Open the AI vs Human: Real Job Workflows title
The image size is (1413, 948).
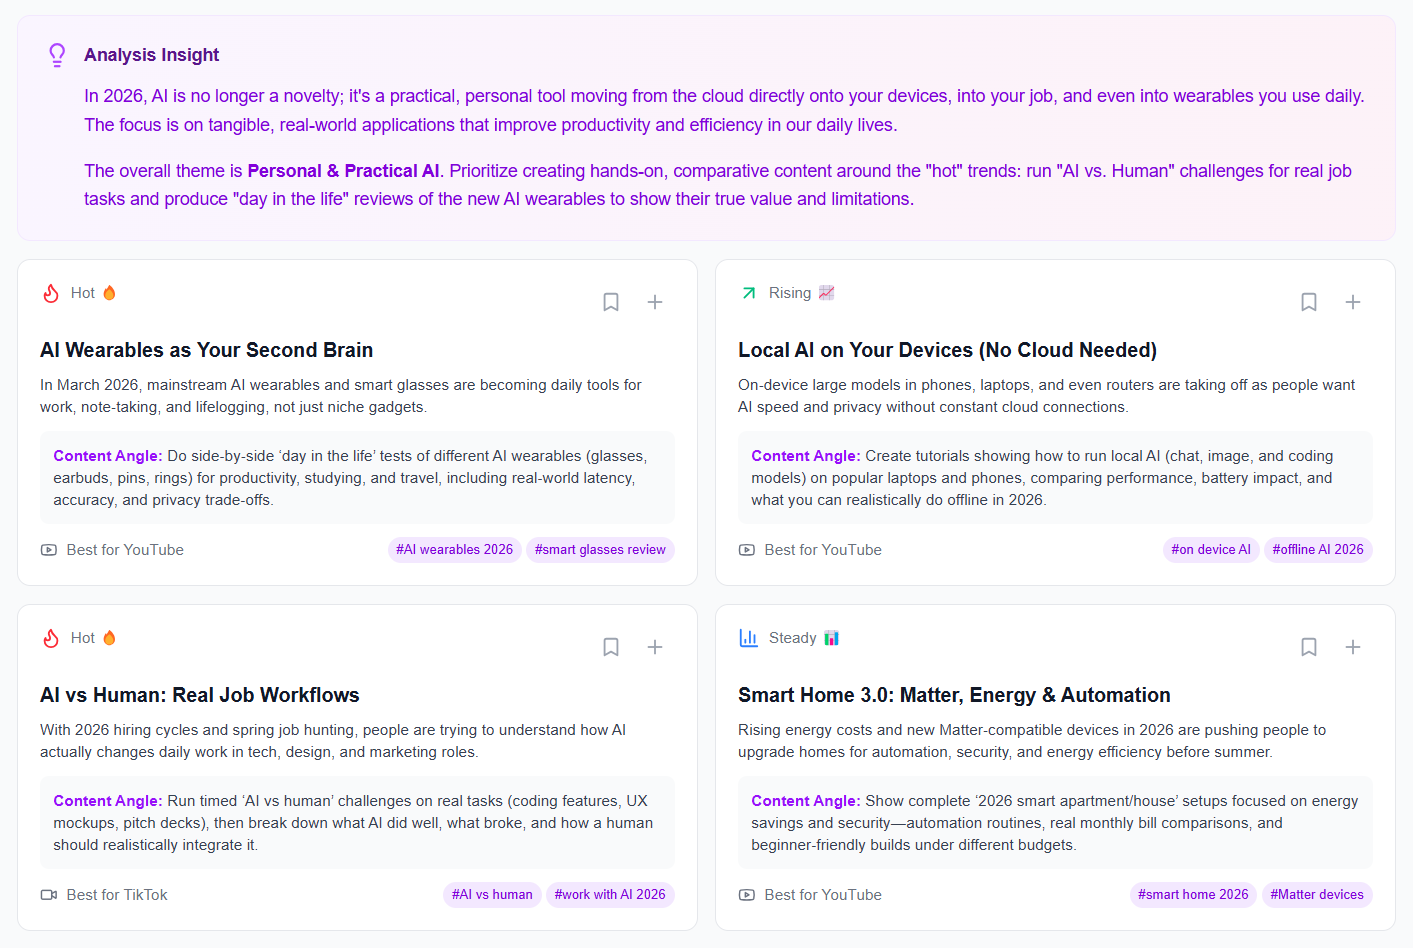click(x=200, y=695)
